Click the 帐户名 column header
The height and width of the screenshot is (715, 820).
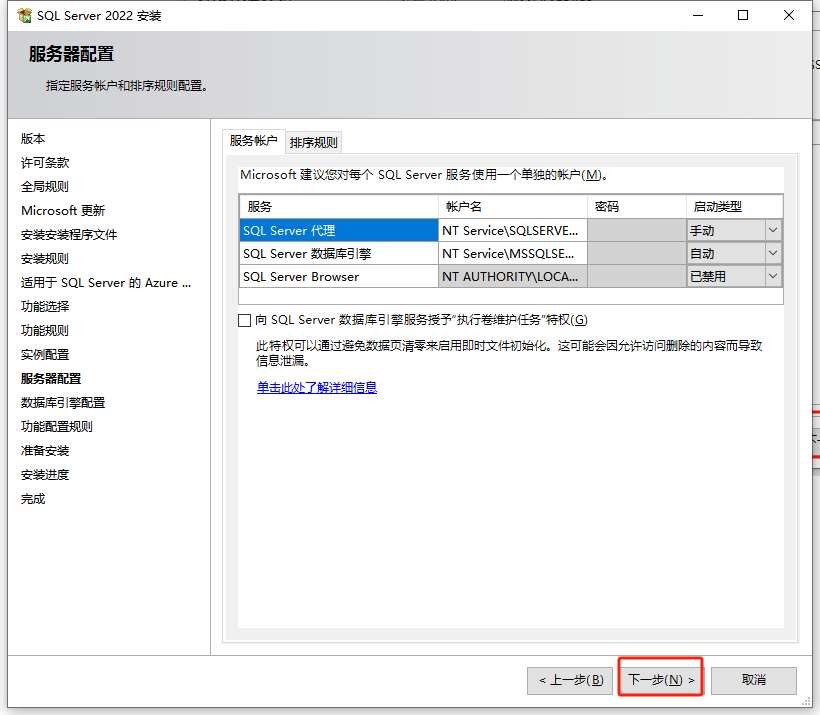[512, 207]
